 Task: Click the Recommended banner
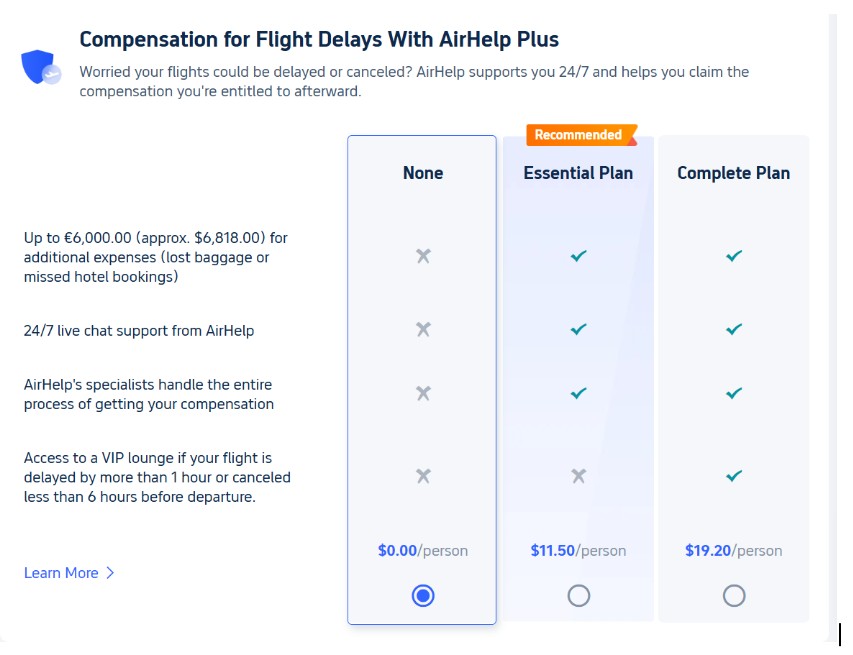click(578, 134)
